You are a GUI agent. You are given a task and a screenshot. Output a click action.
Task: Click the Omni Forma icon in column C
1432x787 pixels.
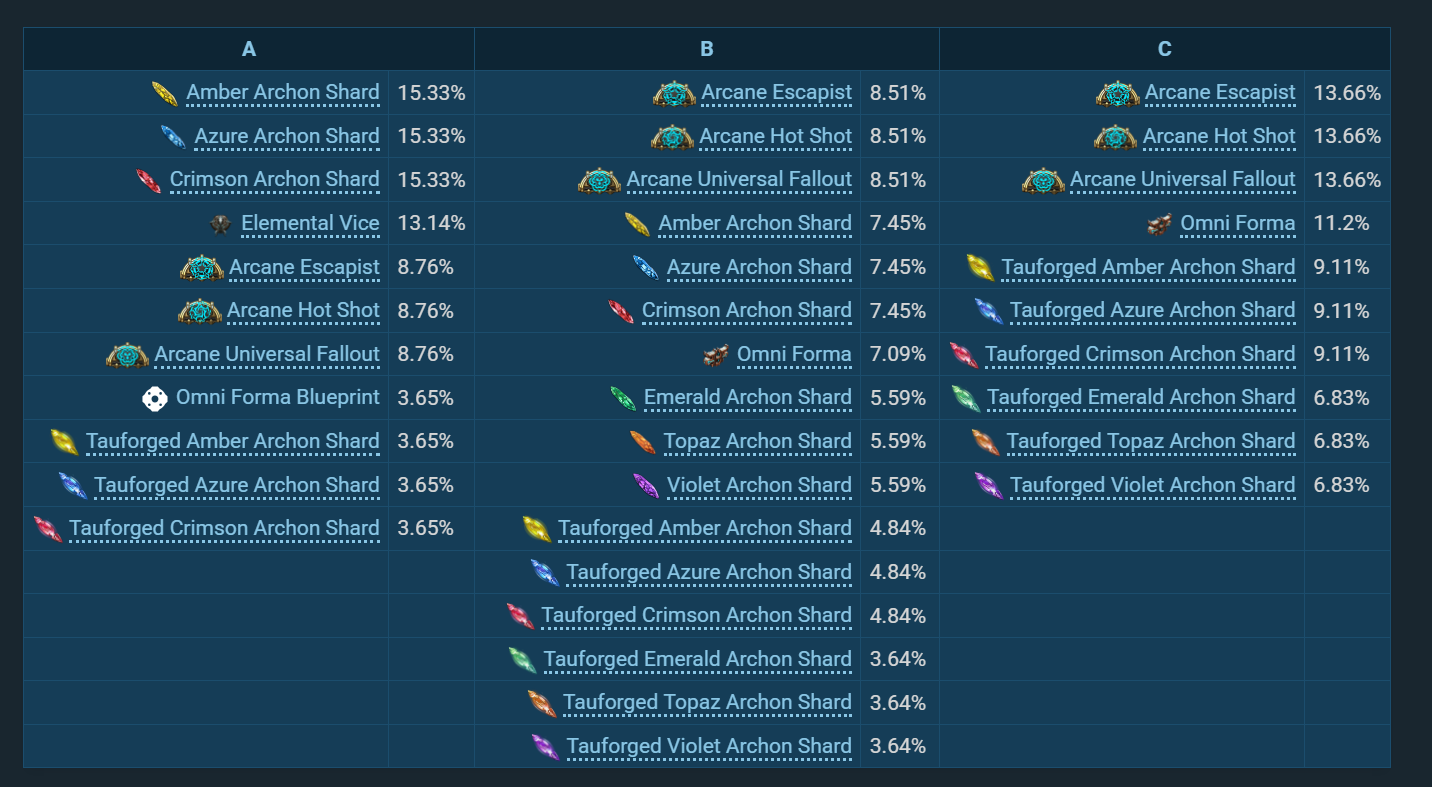1159,225
